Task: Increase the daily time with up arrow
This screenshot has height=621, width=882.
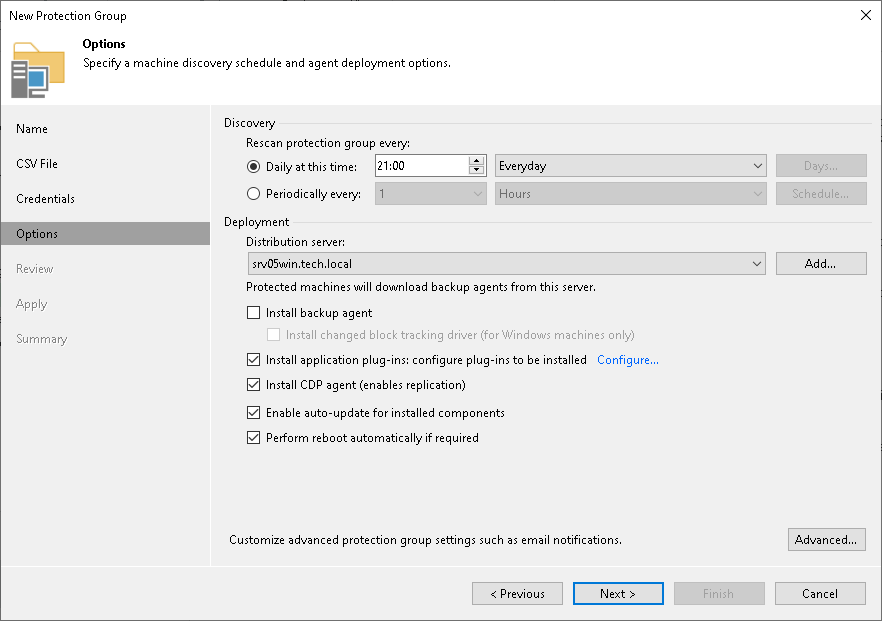Action: [x=476, y=161]
